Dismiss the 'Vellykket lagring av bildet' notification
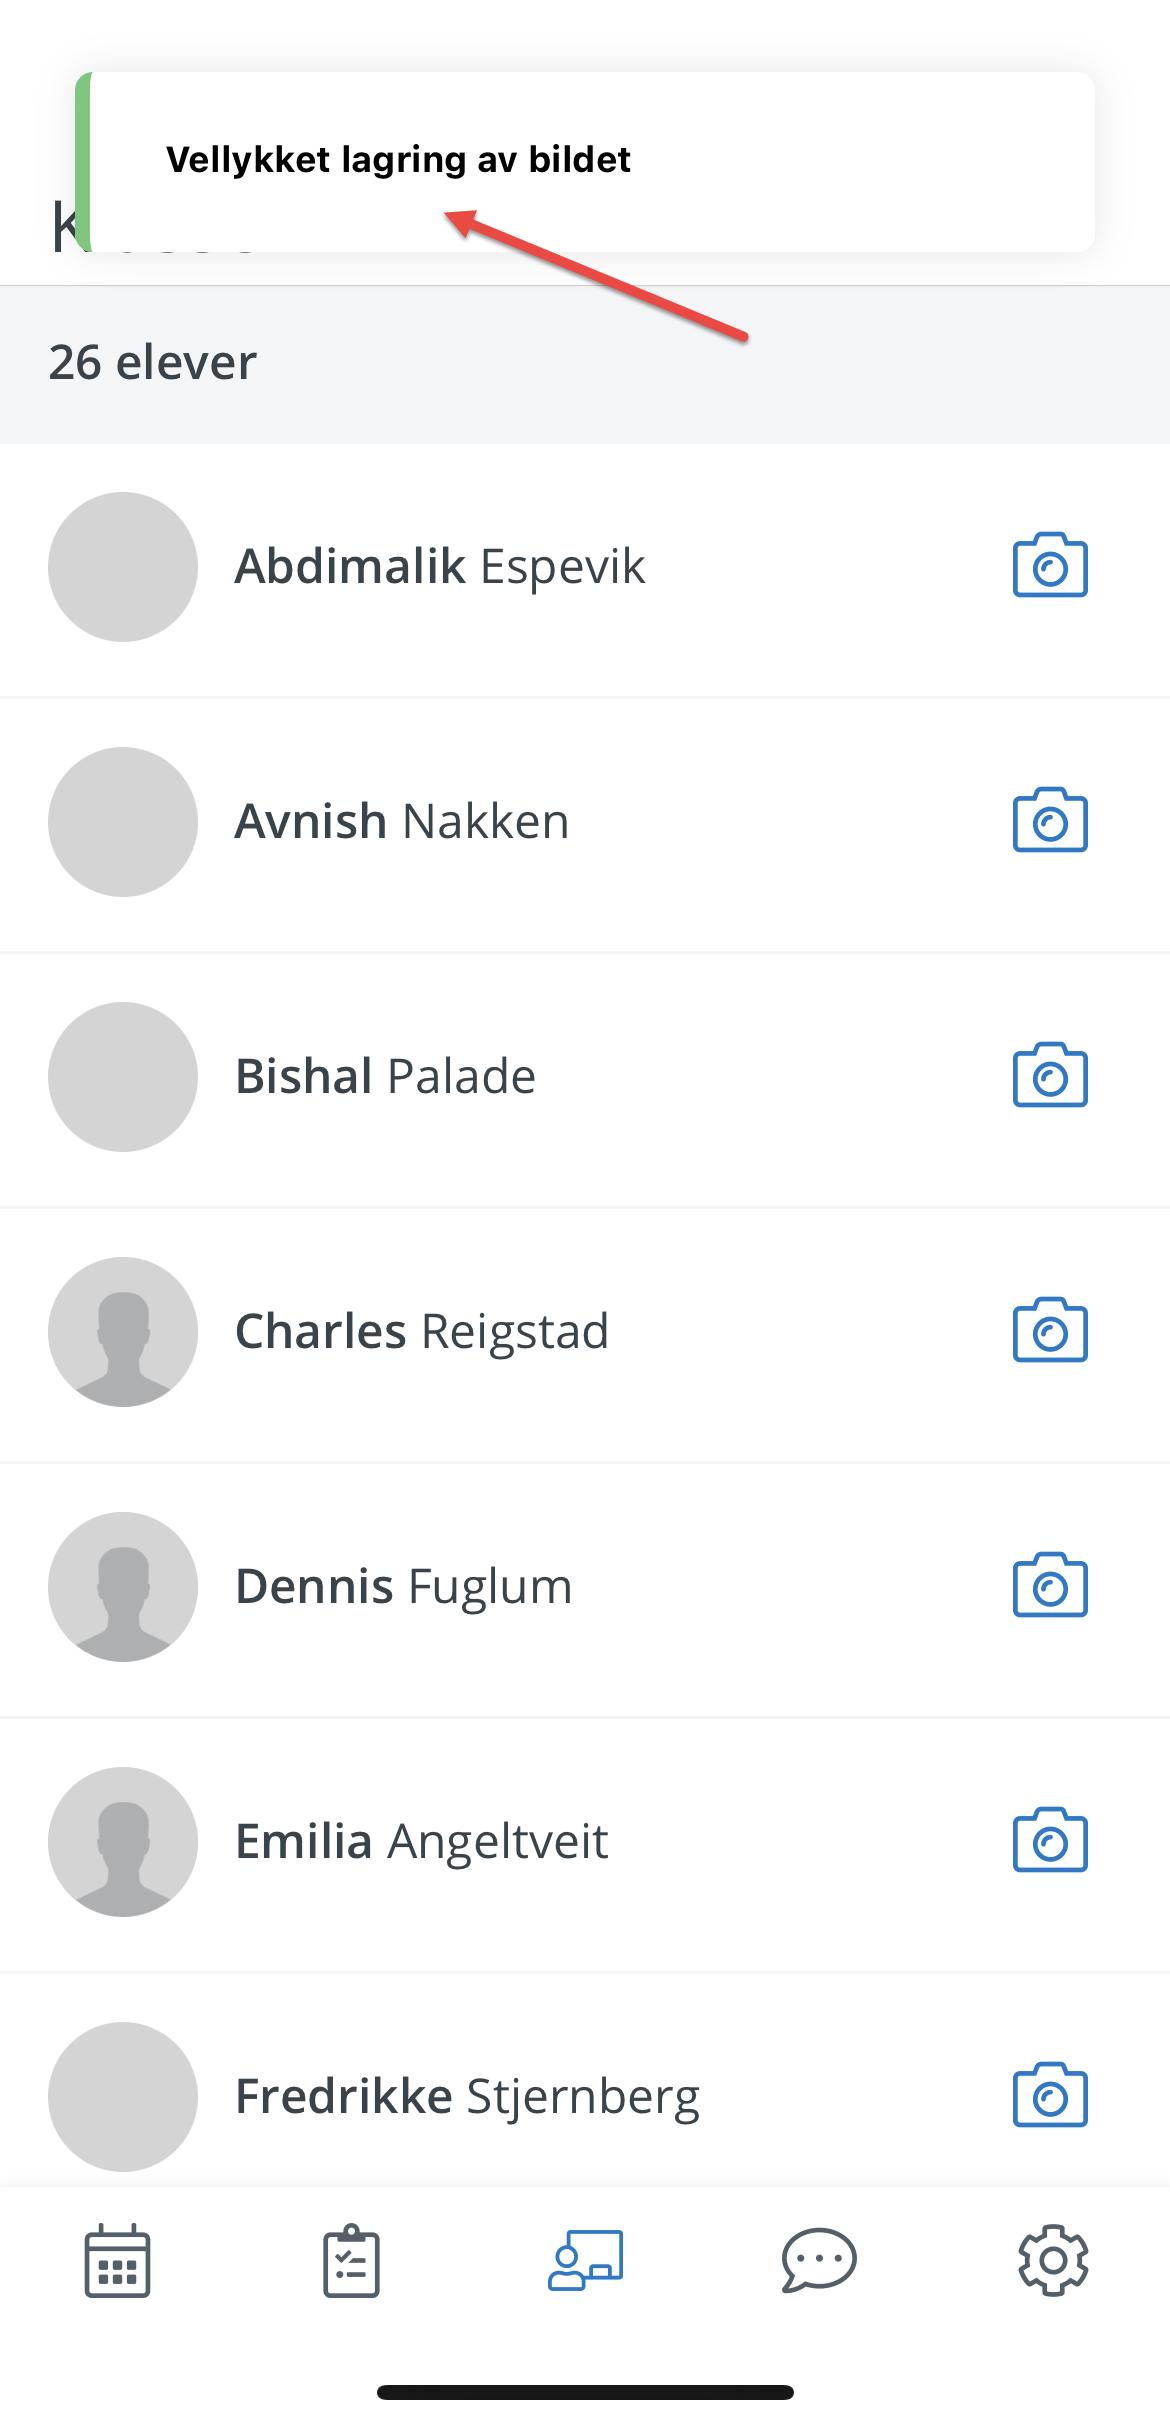This screenshot has height=2424, width=1170. [585, 161]
